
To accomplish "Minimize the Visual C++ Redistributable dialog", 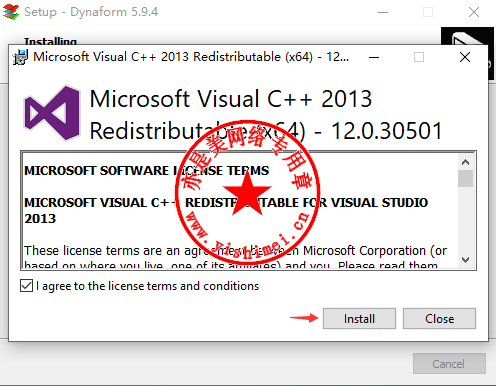I will click(374, 57).
